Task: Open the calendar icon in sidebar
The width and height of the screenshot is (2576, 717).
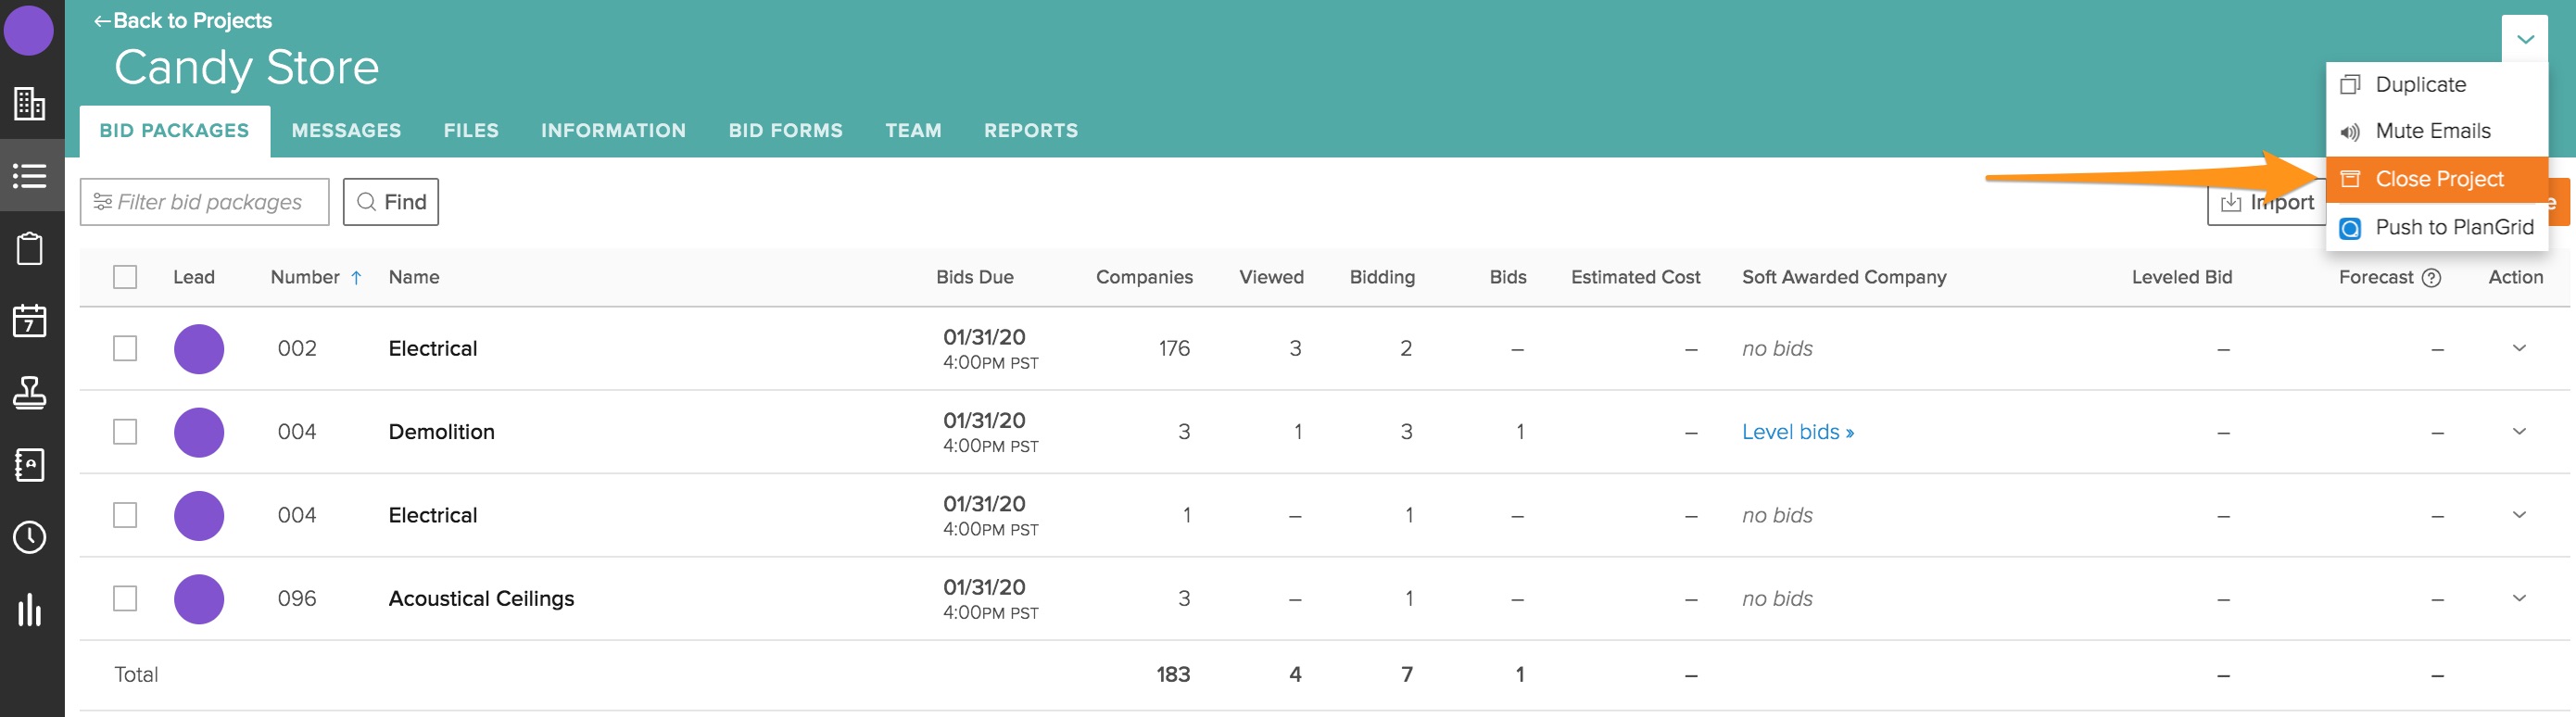Action: pyautogui.click(x=29, y=321)
